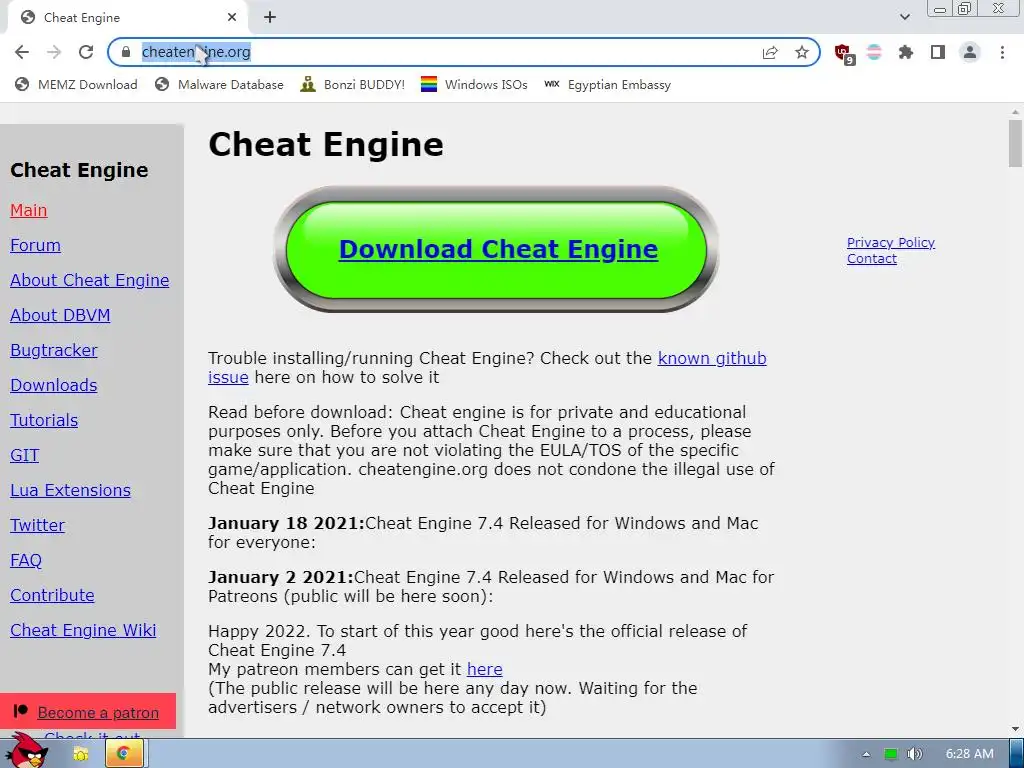Screen dimensions: 1024x768
Task: Bookmark this page with the star
Action: pyautogui.click(x=802, y=52)
